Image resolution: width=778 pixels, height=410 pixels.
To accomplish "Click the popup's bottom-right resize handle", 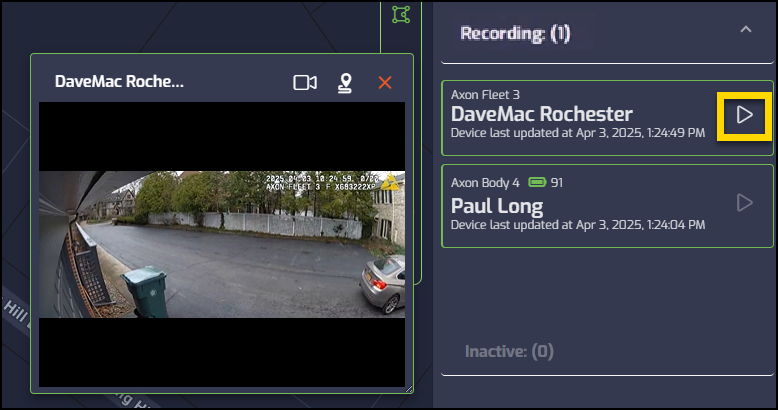I will [x=407, y=385].
